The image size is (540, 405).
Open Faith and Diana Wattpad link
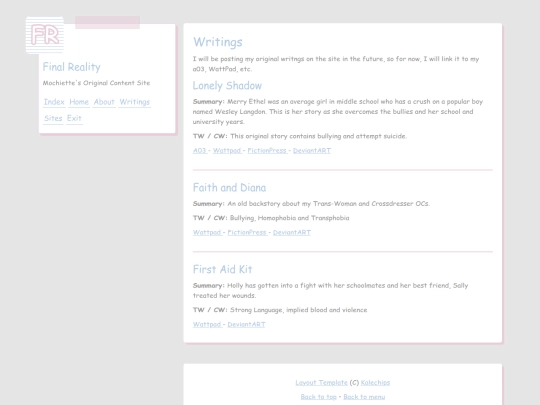(208, 232)
